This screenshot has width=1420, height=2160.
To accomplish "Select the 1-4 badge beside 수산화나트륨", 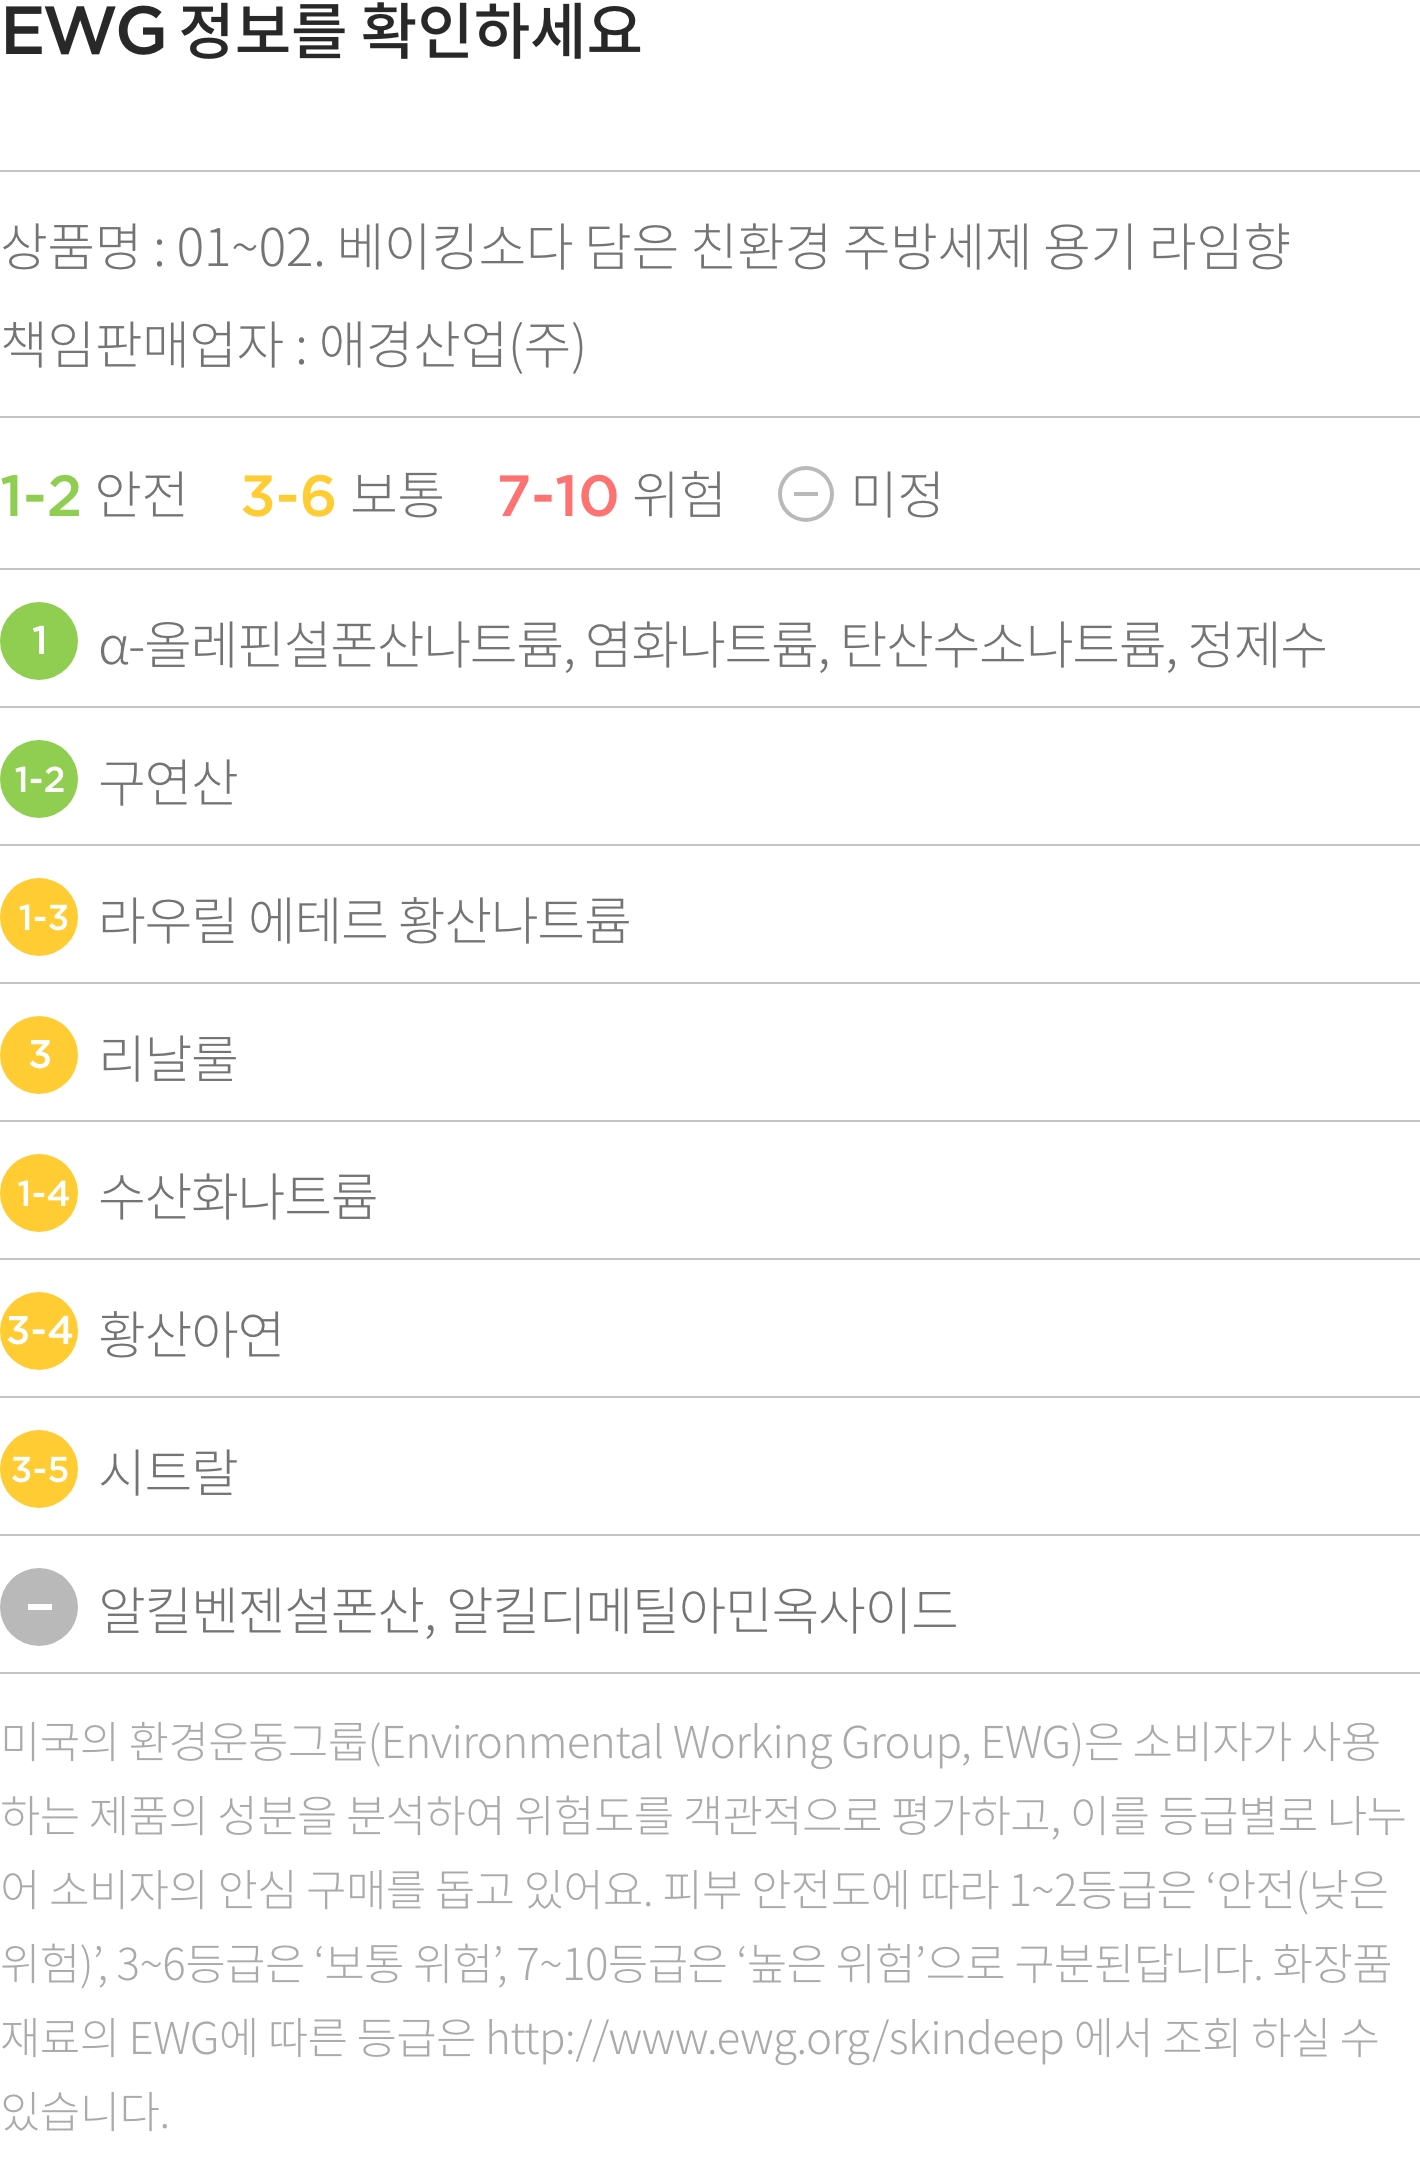I will tap(39, 1193).
